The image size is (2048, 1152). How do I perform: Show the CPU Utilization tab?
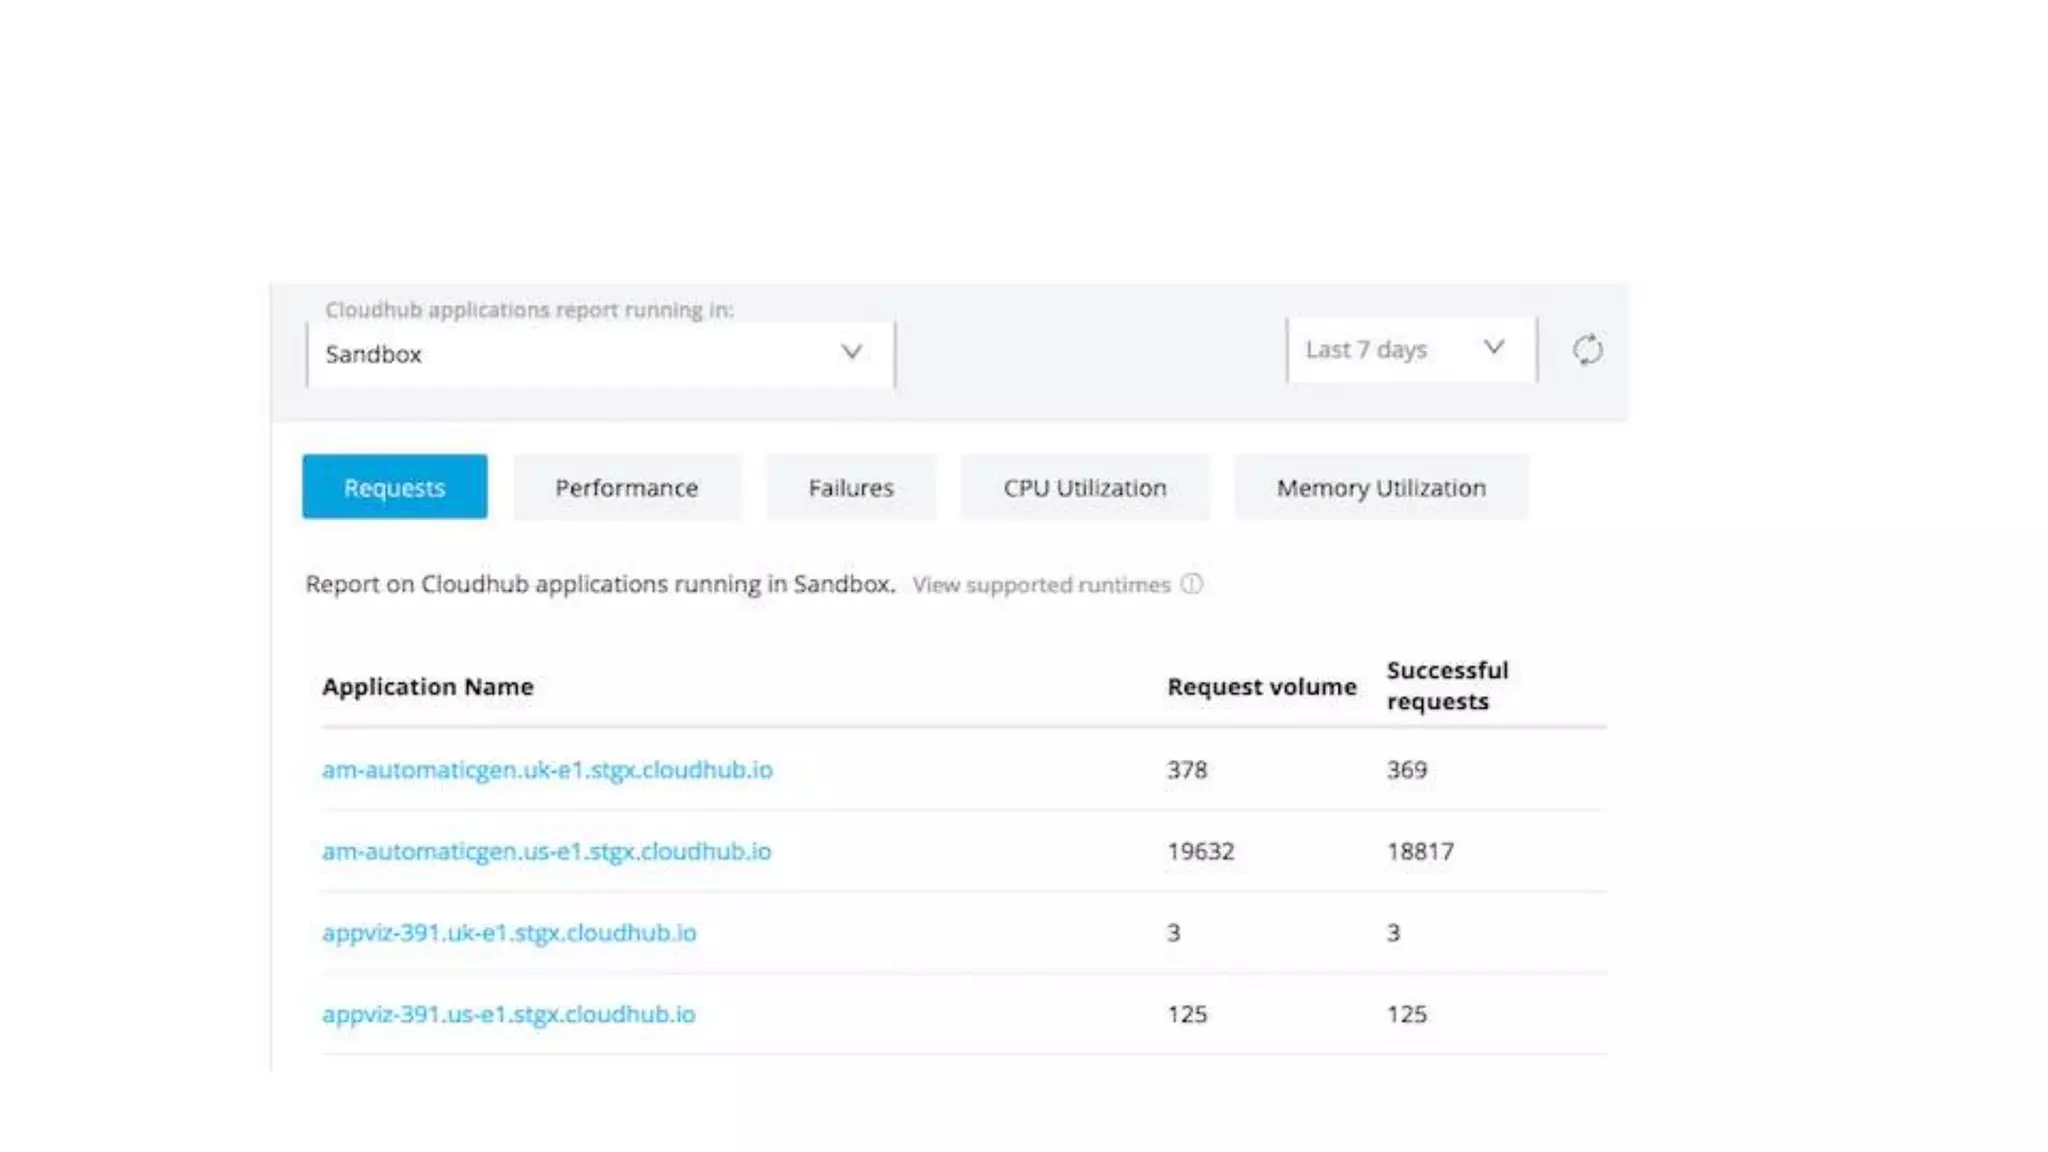point(1085,487)
